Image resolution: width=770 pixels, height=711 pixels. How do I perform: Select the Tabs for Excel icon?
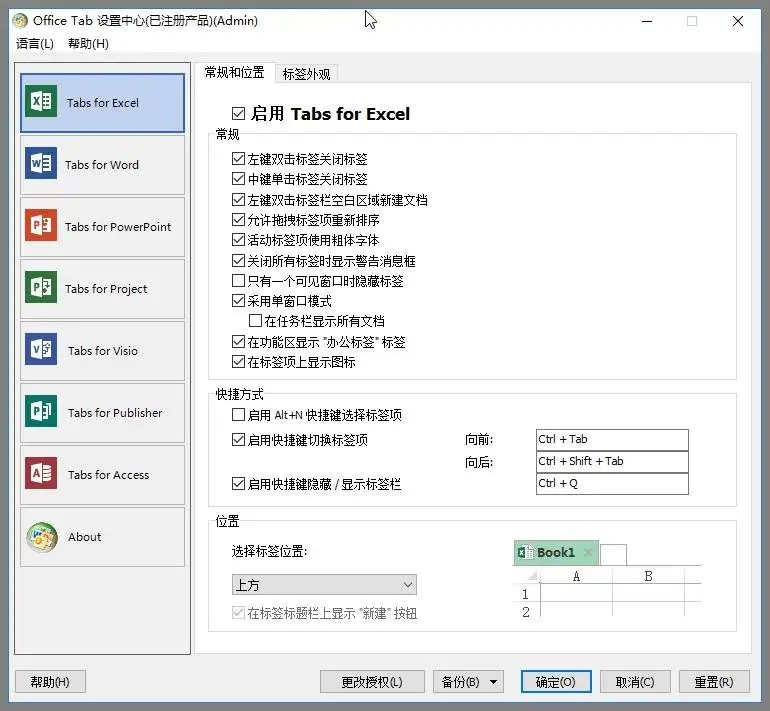(x=42, y=103)
